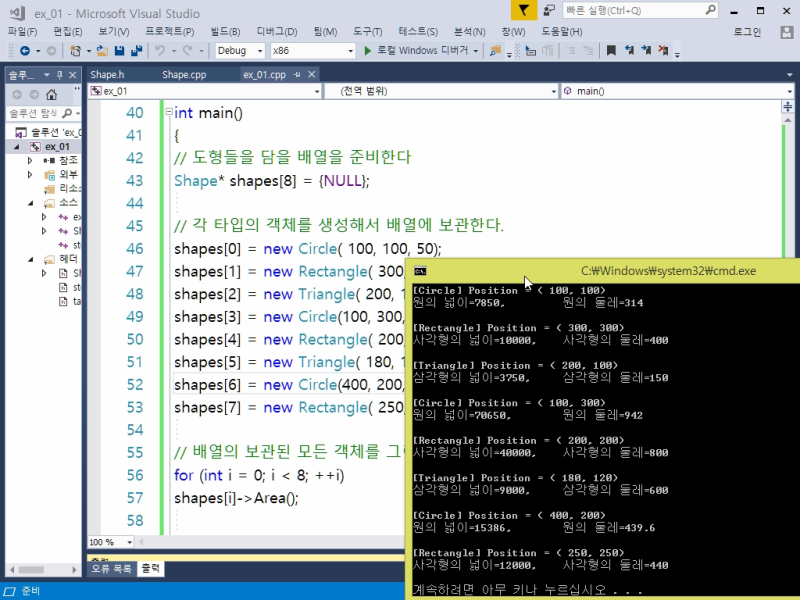Switch to the 출력 output tab
The height and width of the screenshot is (600, 800).
click(x=151, y=568)
